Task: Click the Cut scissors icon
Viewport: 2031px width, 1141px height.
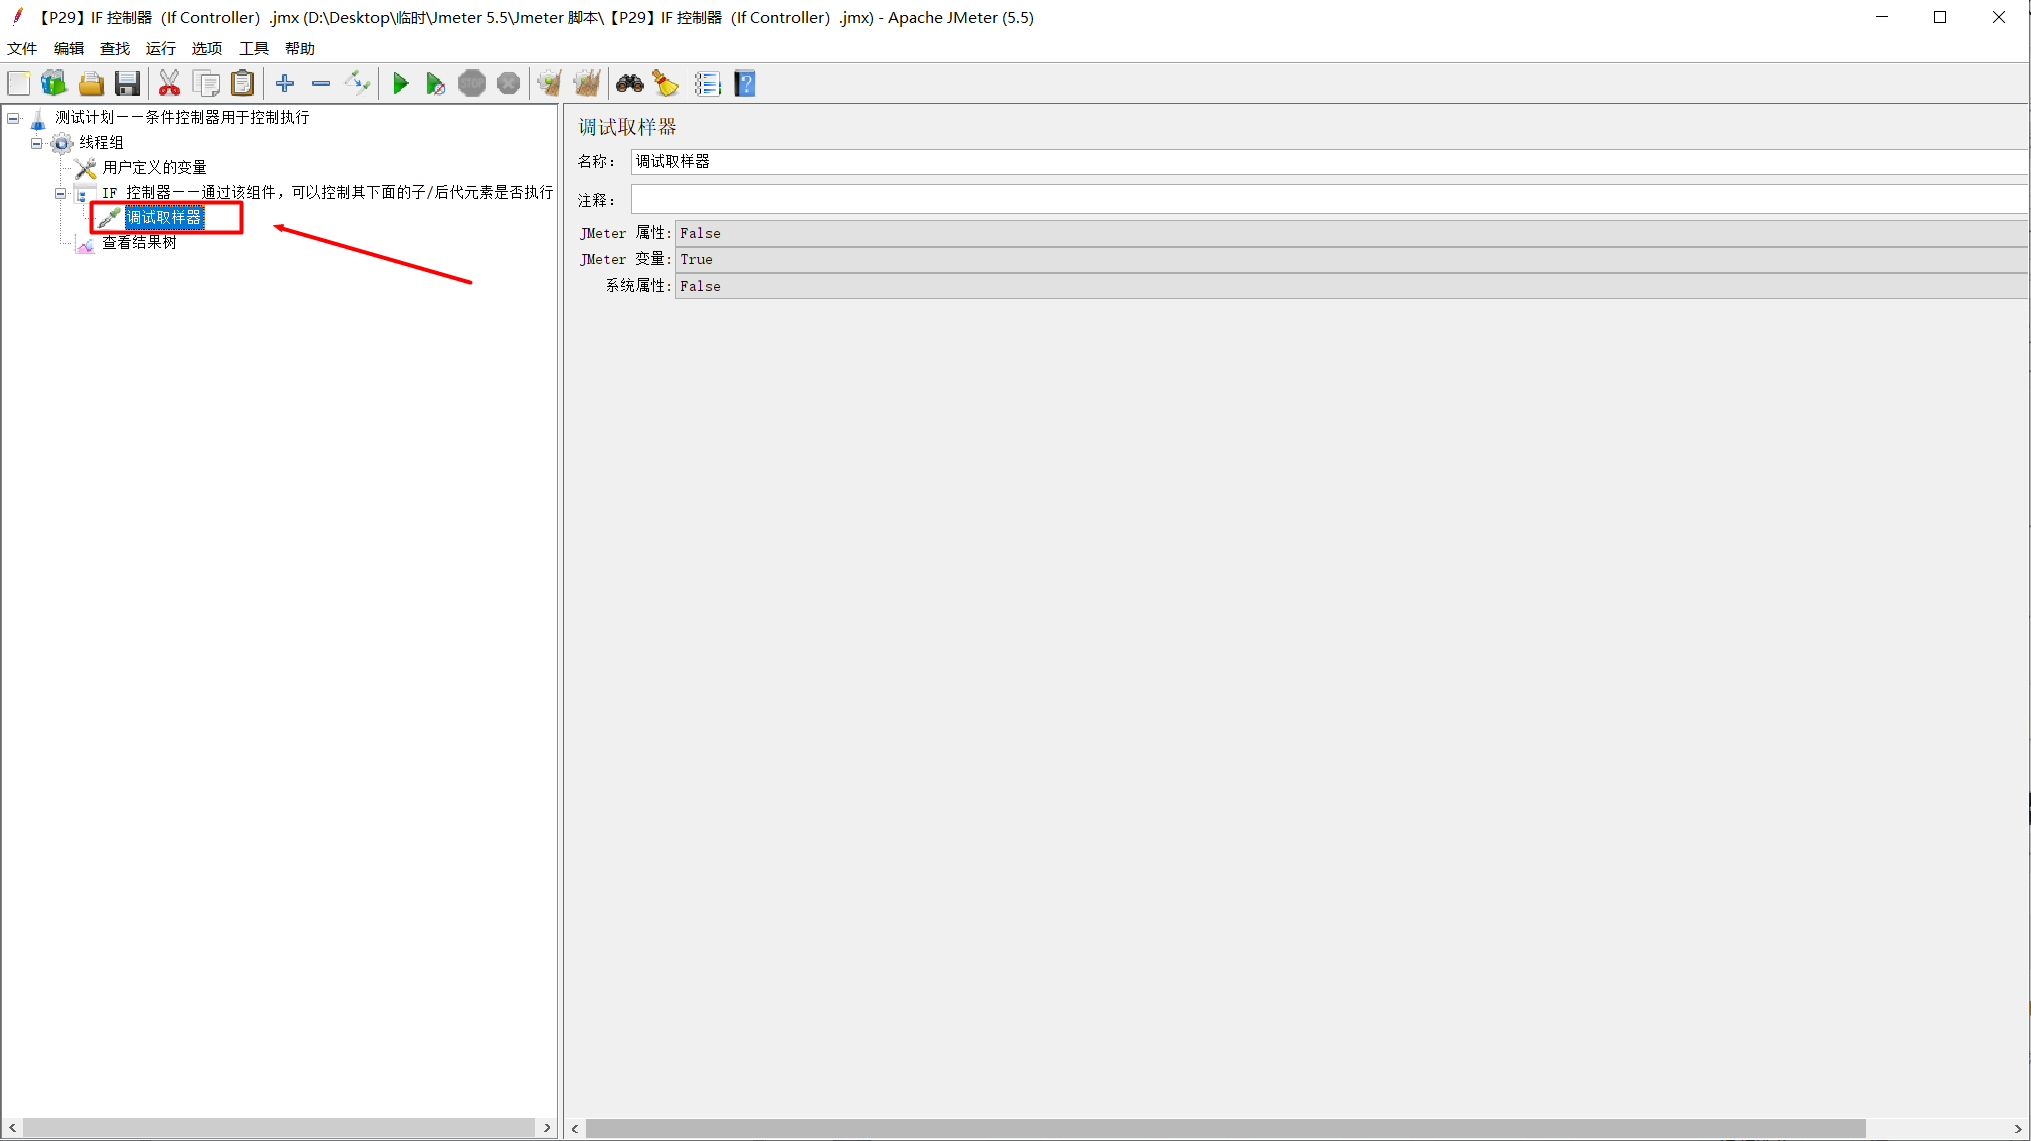Action: [x=169, y=84]
